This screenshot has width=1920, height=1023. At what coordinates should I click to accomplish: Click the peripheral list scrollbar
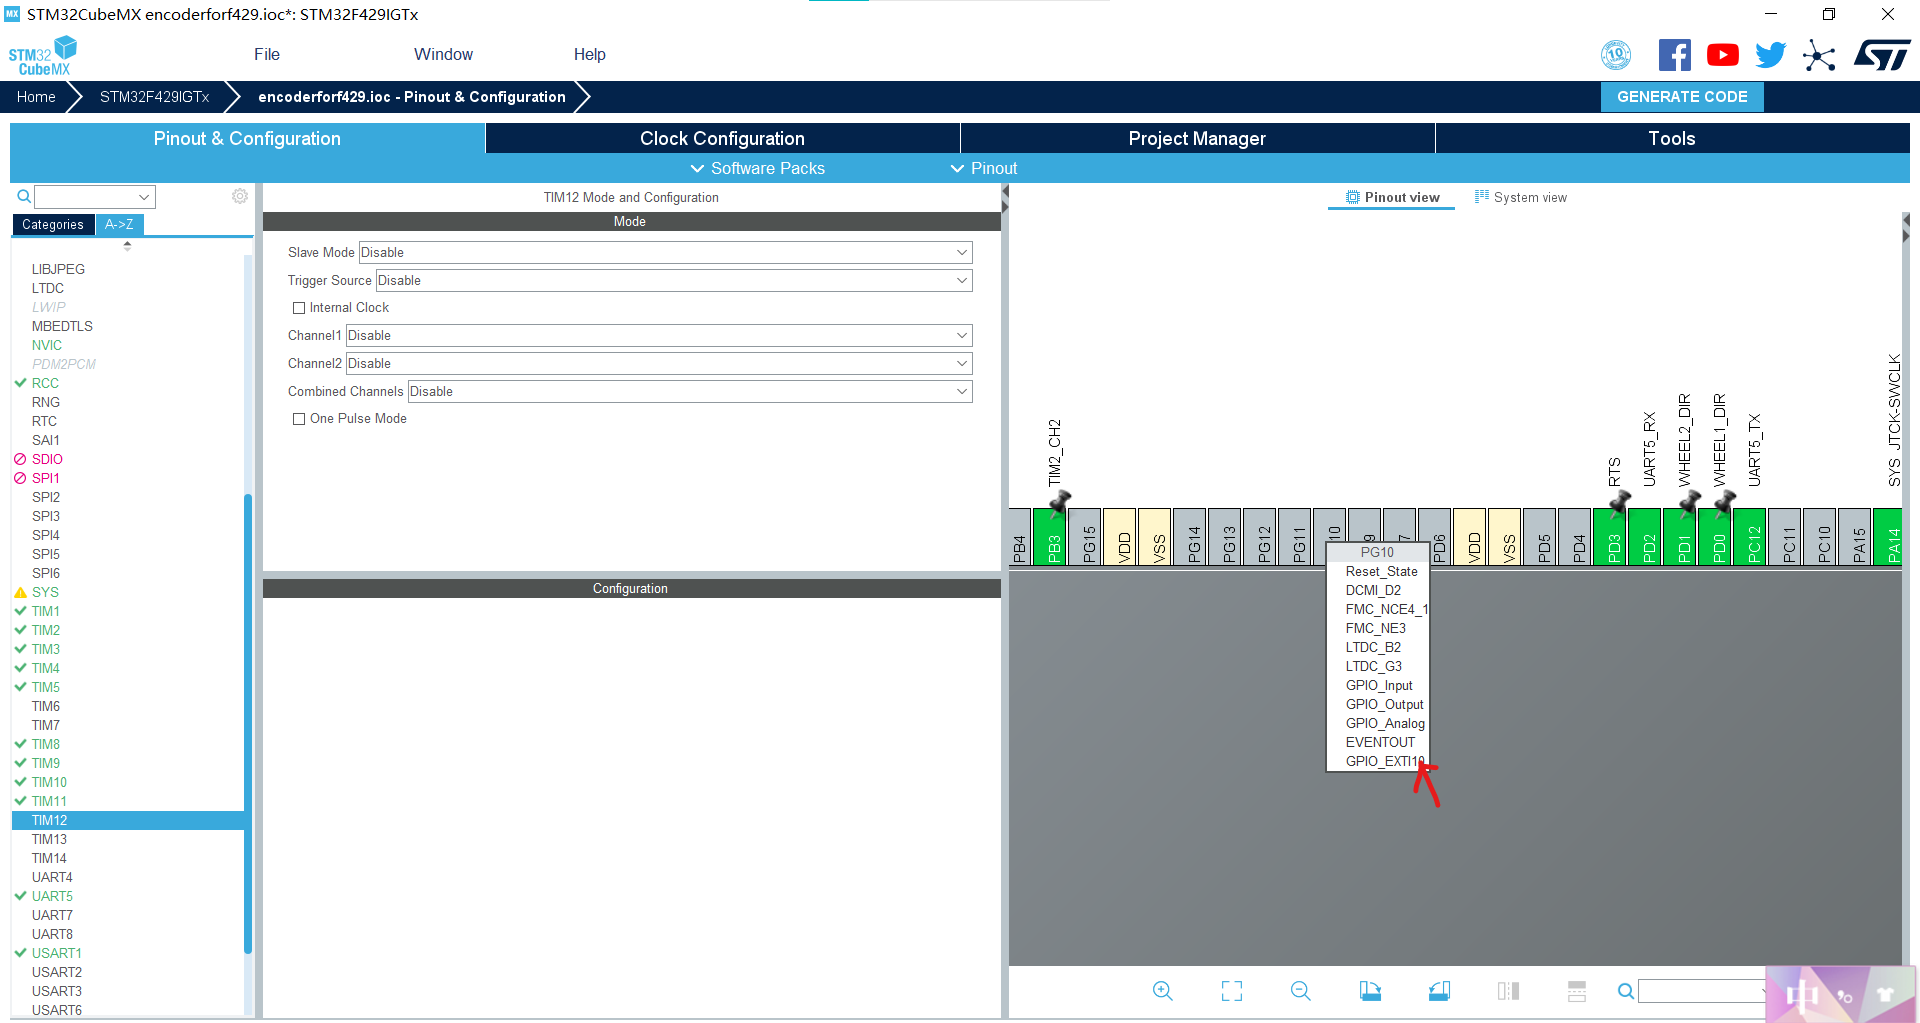(247, 723)
